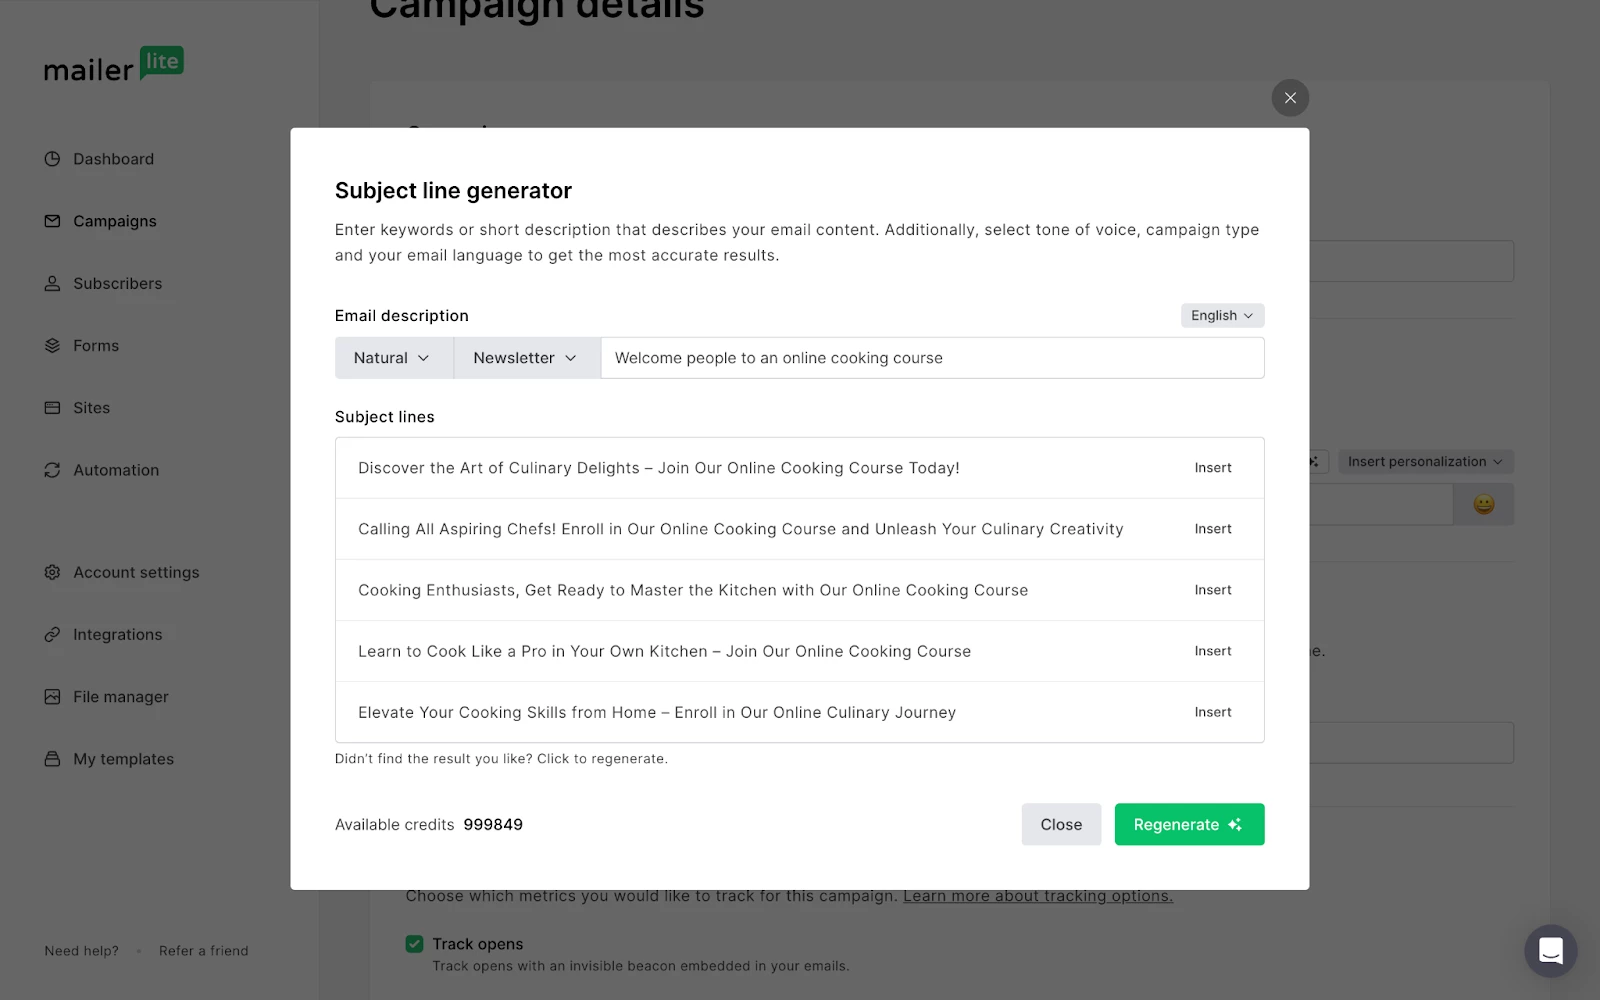Viewport: 1600px width, 1000px height.
Task: Insert the "Elevate Your Cooking Skills" subject line
Action: (x=1213, y=712)
